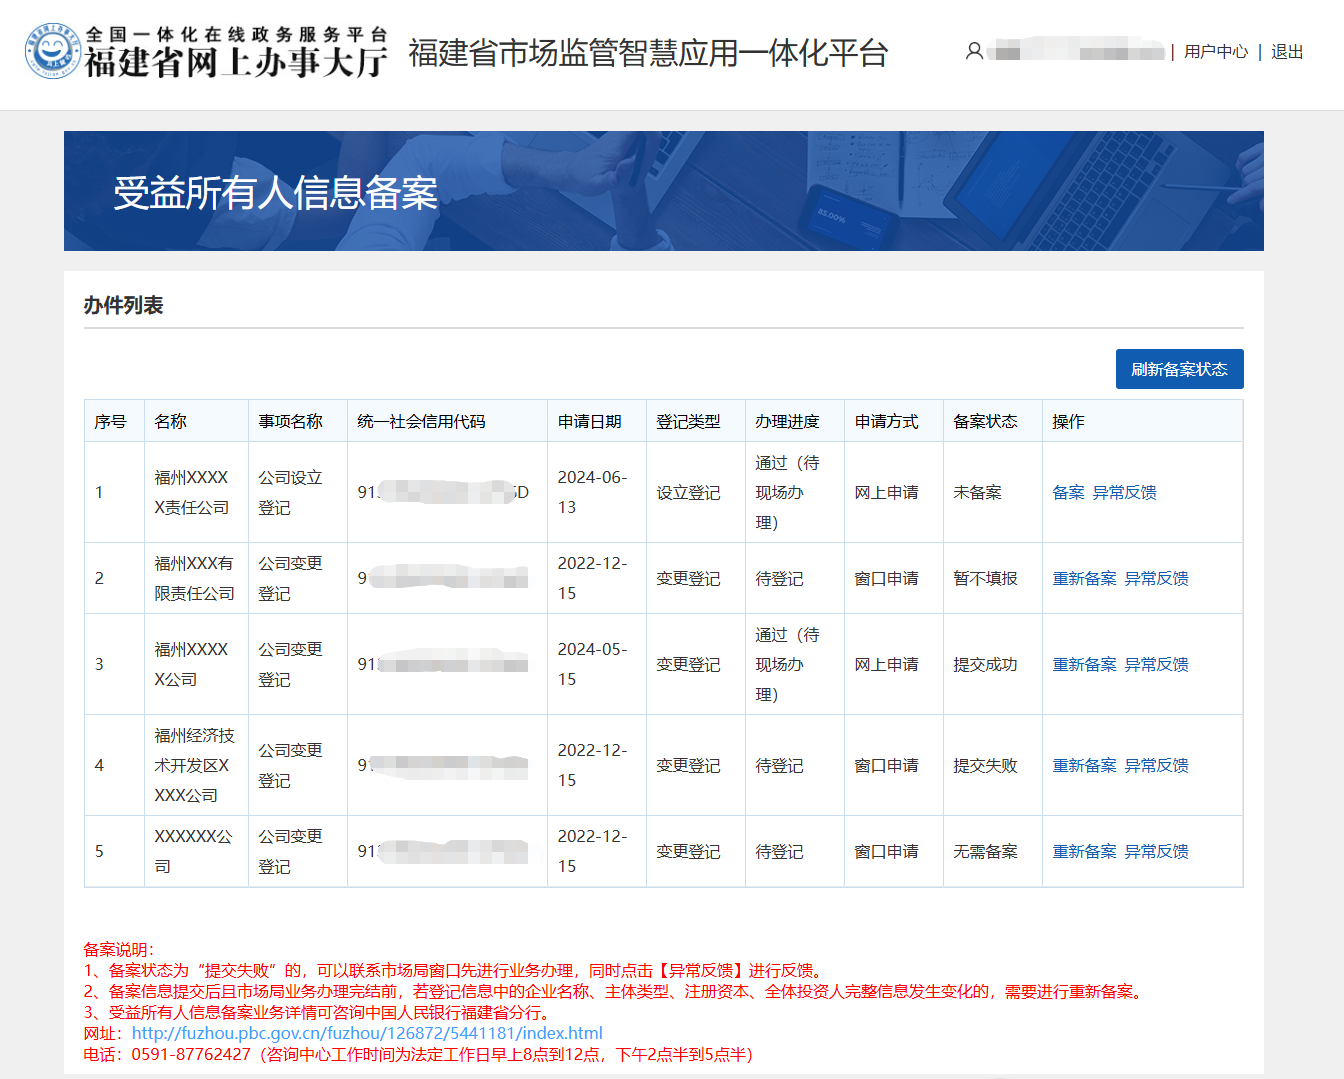Report 异常反馈 for the 提交失败 row
Image resolution: width=1344 pixels, height=1079 pixels.
coord(1156,765)
